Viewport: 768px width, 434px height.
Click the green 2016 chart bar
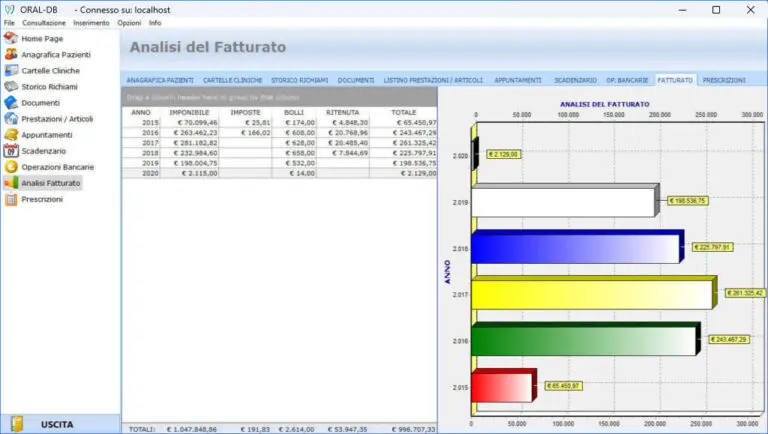pyautogui.click(x=585, y=340)
